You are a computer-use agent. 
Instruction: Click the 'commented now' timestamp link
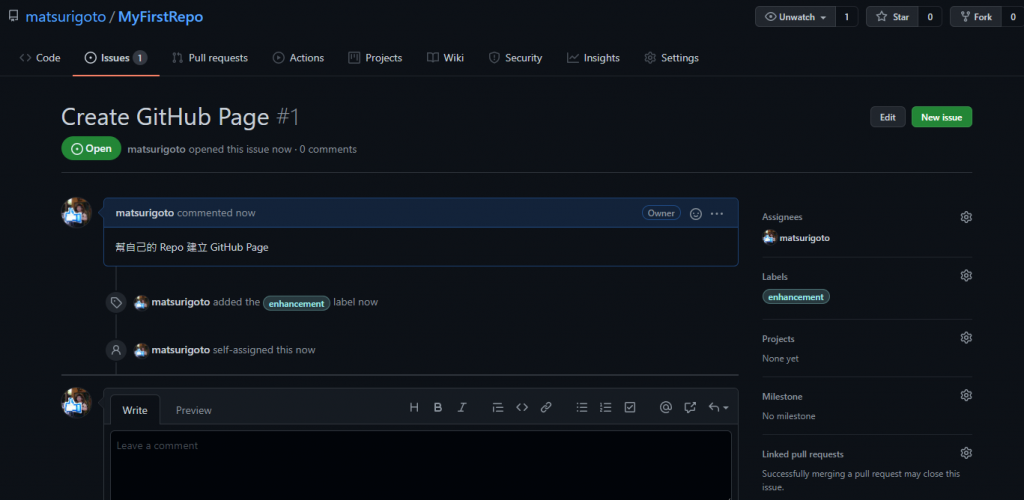click(x=216, y=213)
